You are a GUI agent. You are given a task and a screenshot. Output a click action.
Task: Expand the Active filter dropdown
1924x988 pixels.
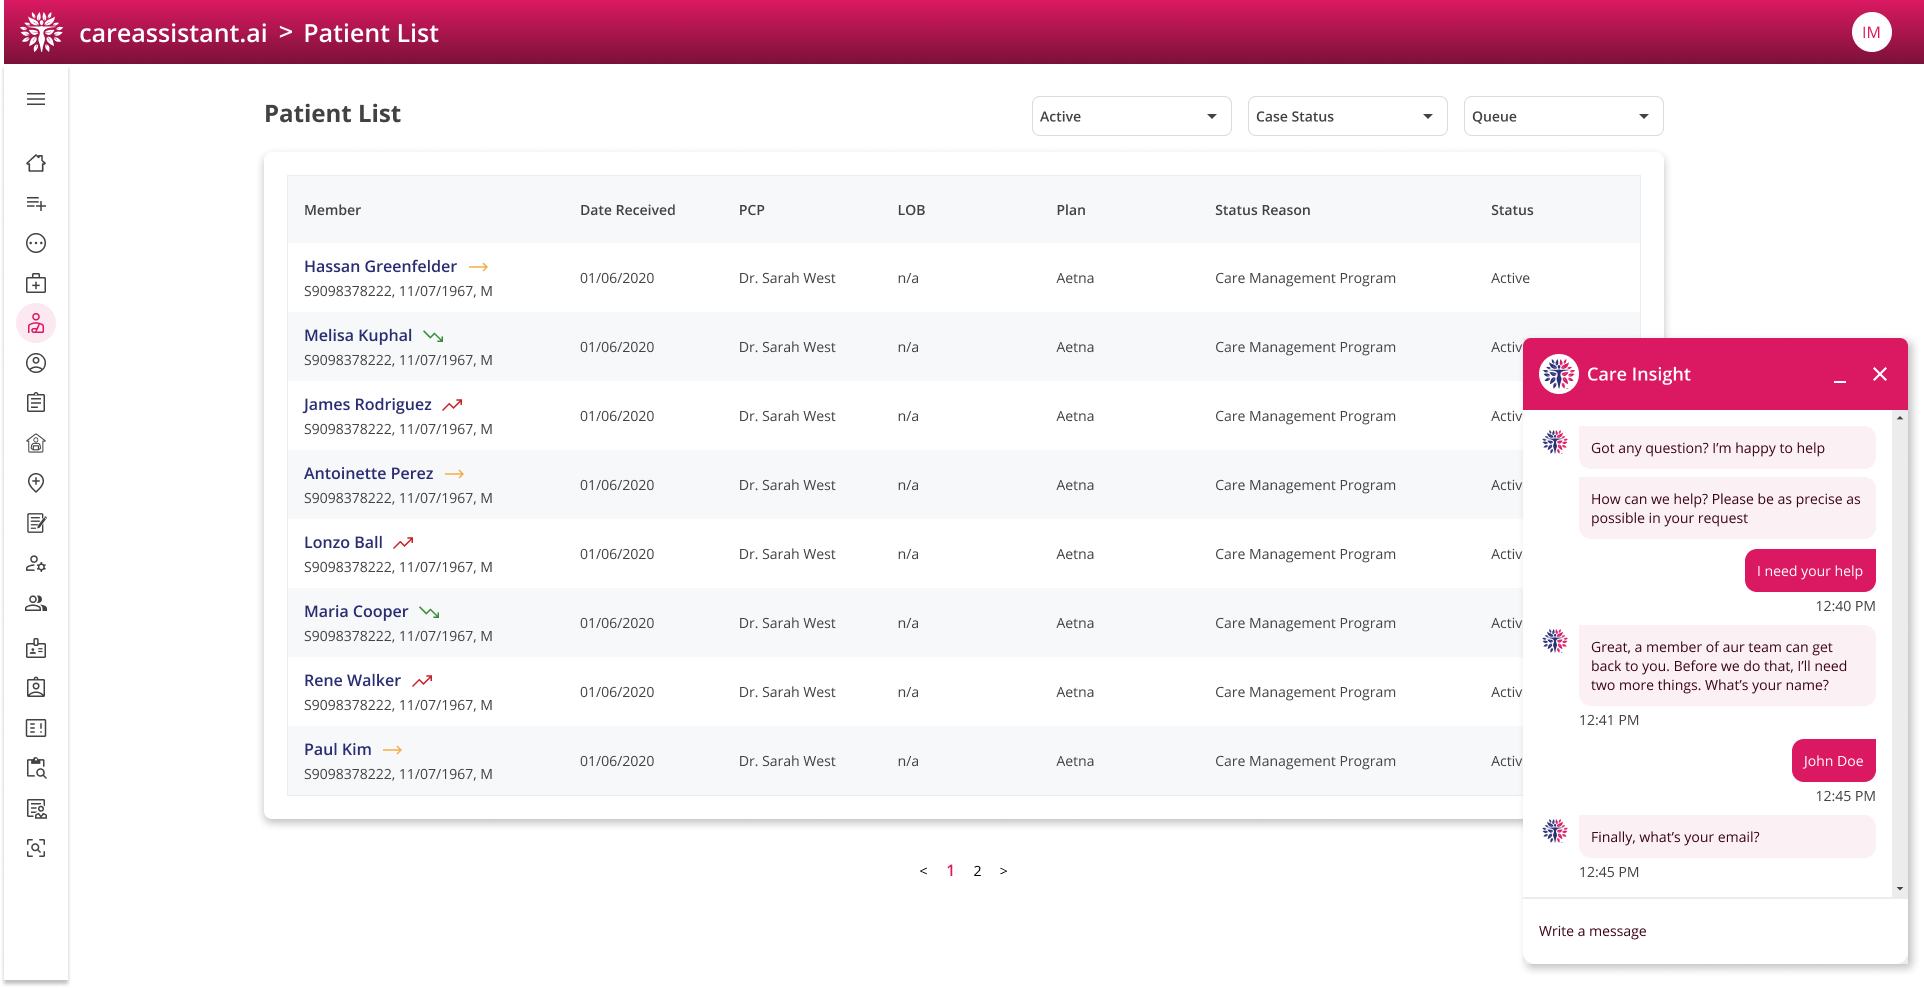coord(1131,116)
